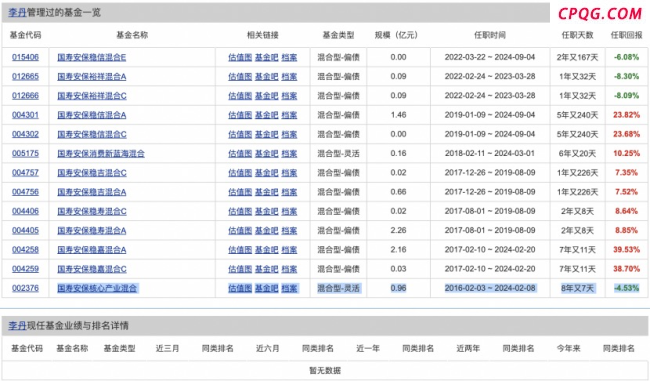Open fund code 004258
The height and width of the screenshot is (381, 650).
[x=25, y=250]
